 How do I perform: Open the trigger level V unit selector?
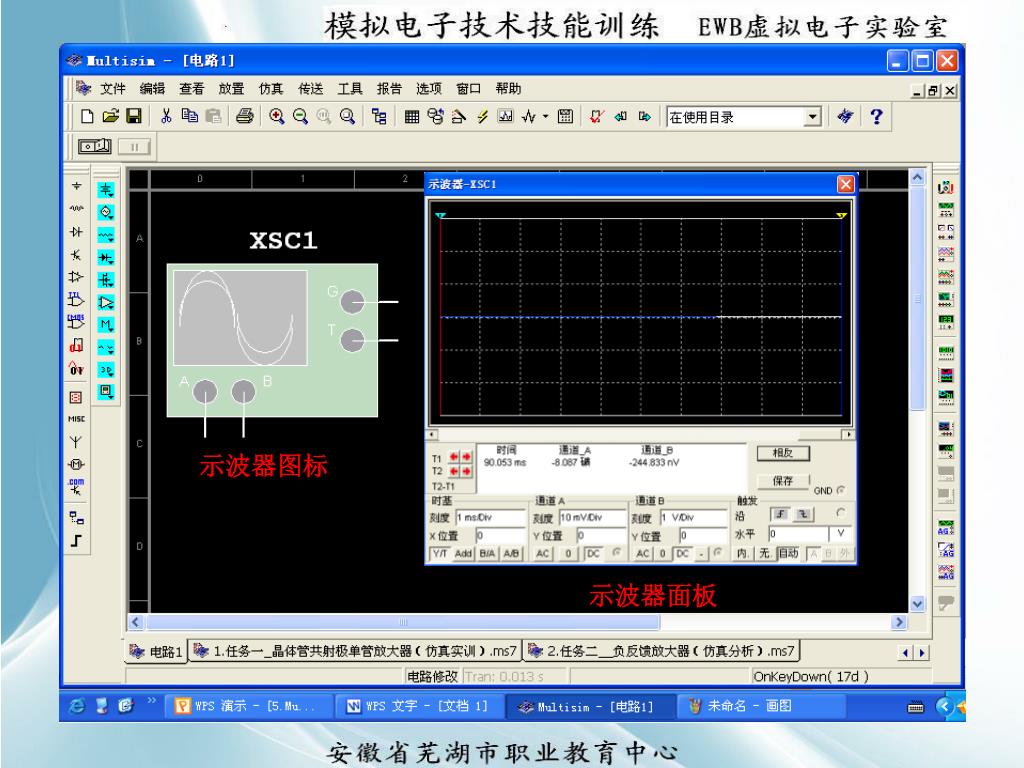point(840,534)
